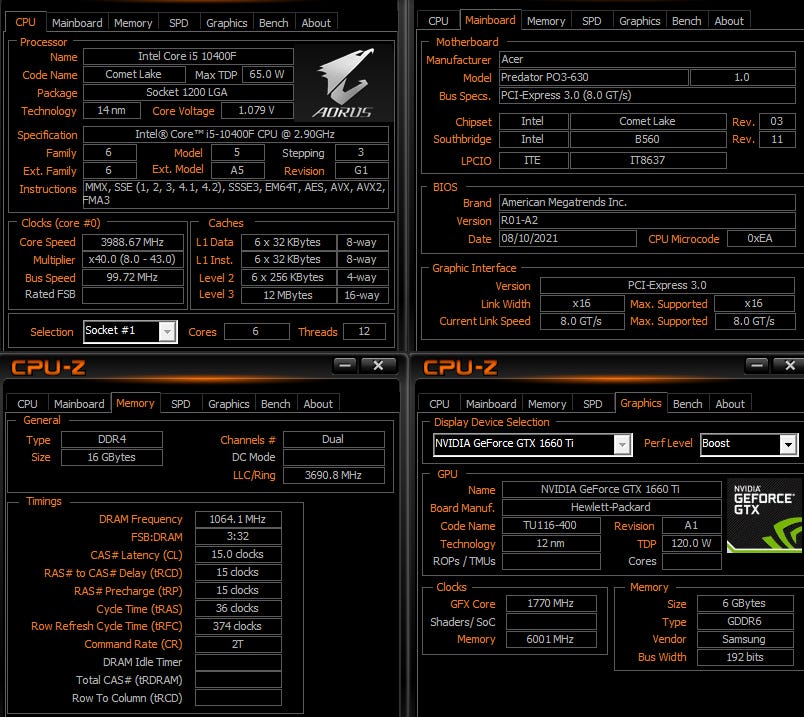Click the AORUS logo in the CPU window
Screen dimensions: 804x717
point(344,83)
